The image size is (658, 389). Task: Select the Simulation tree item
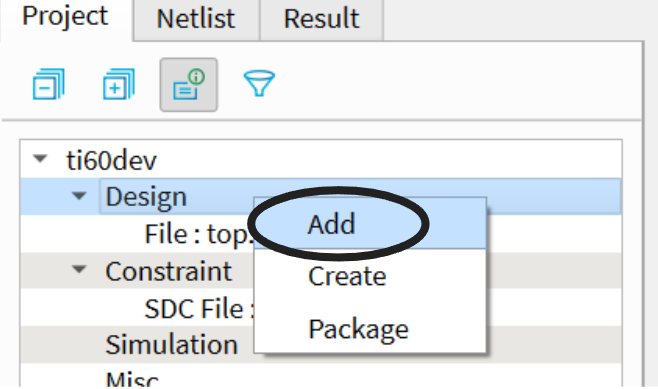(172, 345)
